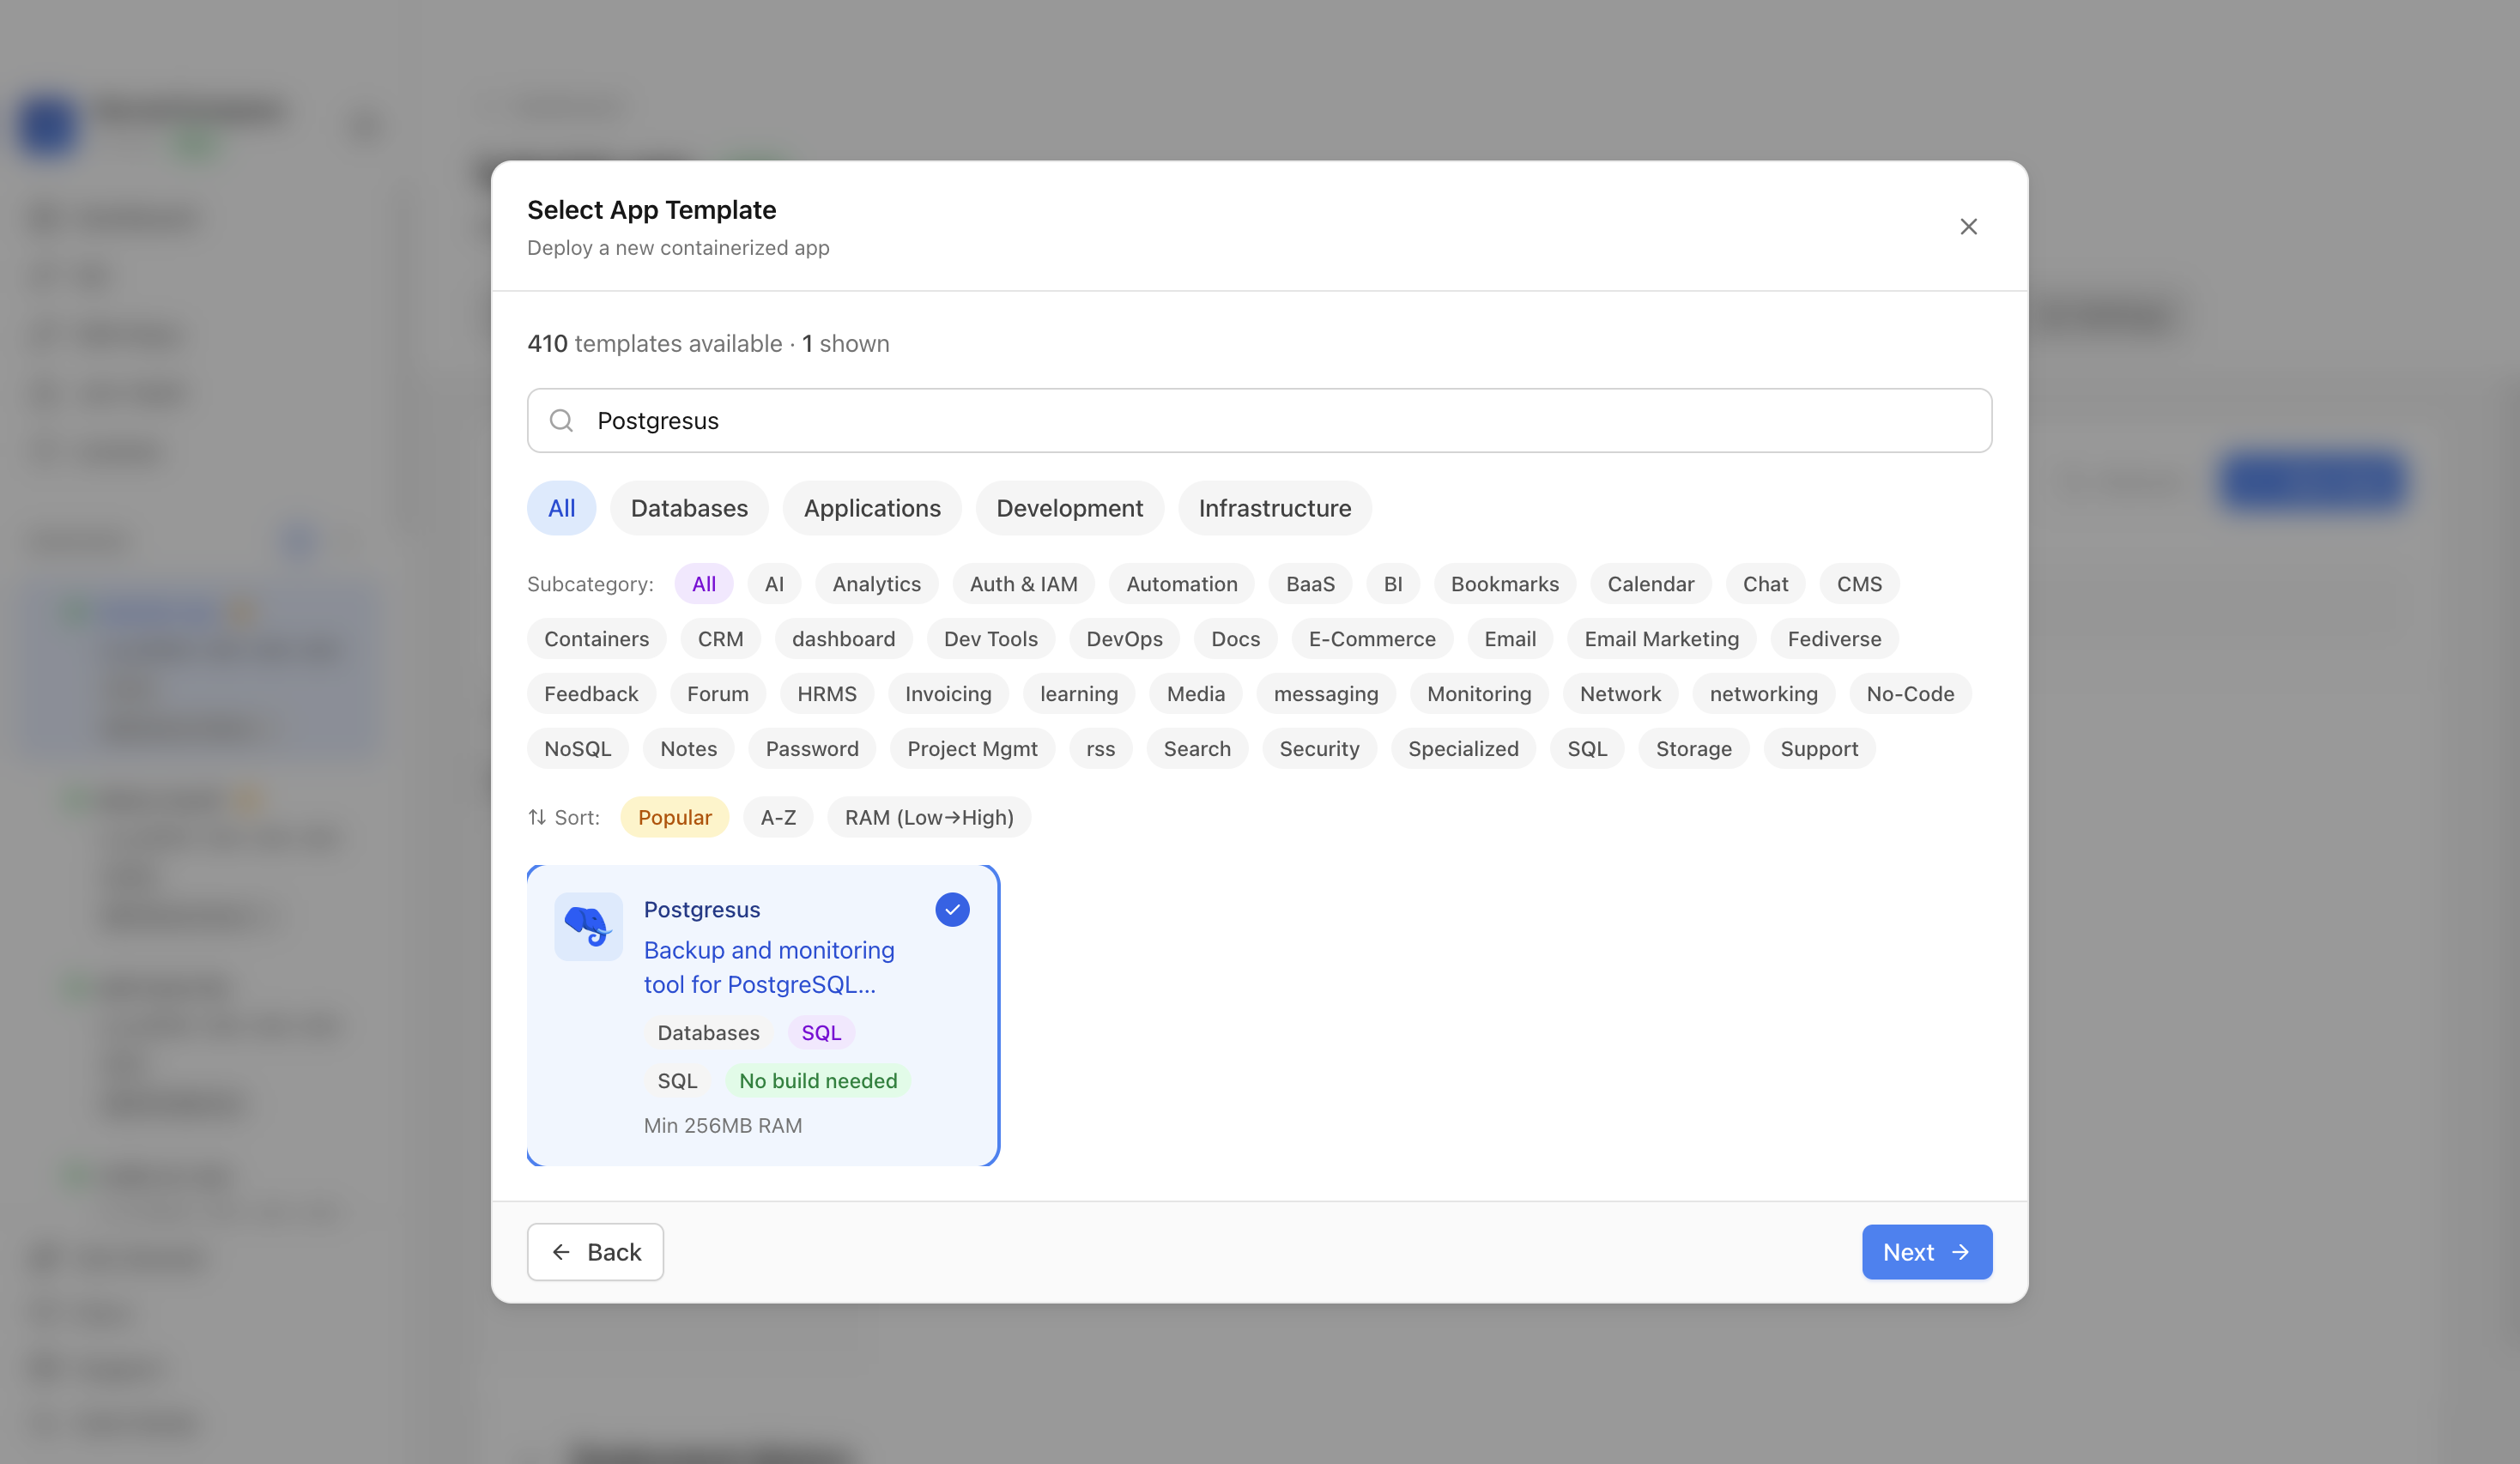
Task: Filter by Invoicing subcategory
Action: click(x=948, y=694)
